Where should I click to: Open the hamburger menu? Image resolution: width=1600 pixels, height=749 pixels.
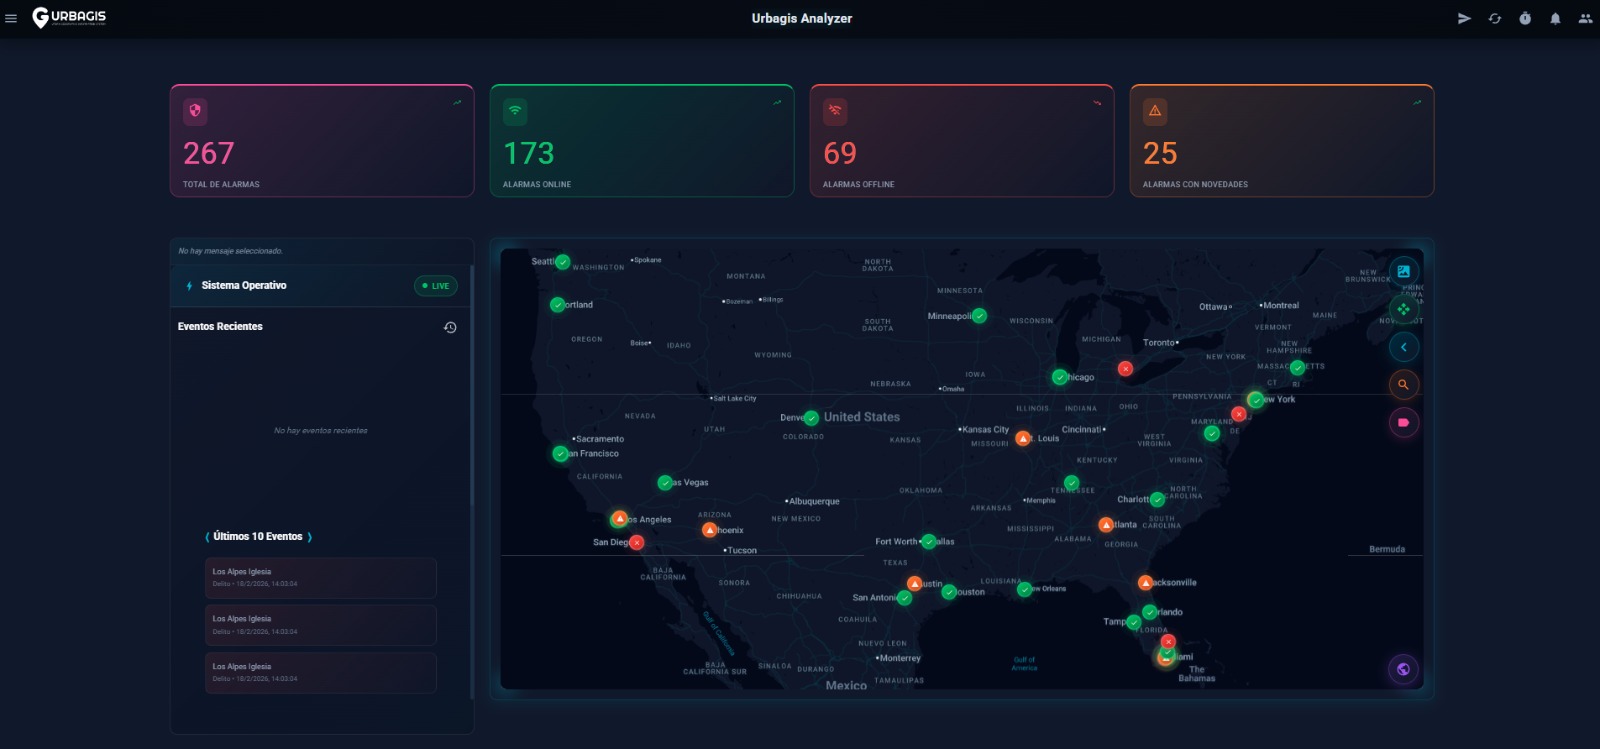[x=11, y=18]
